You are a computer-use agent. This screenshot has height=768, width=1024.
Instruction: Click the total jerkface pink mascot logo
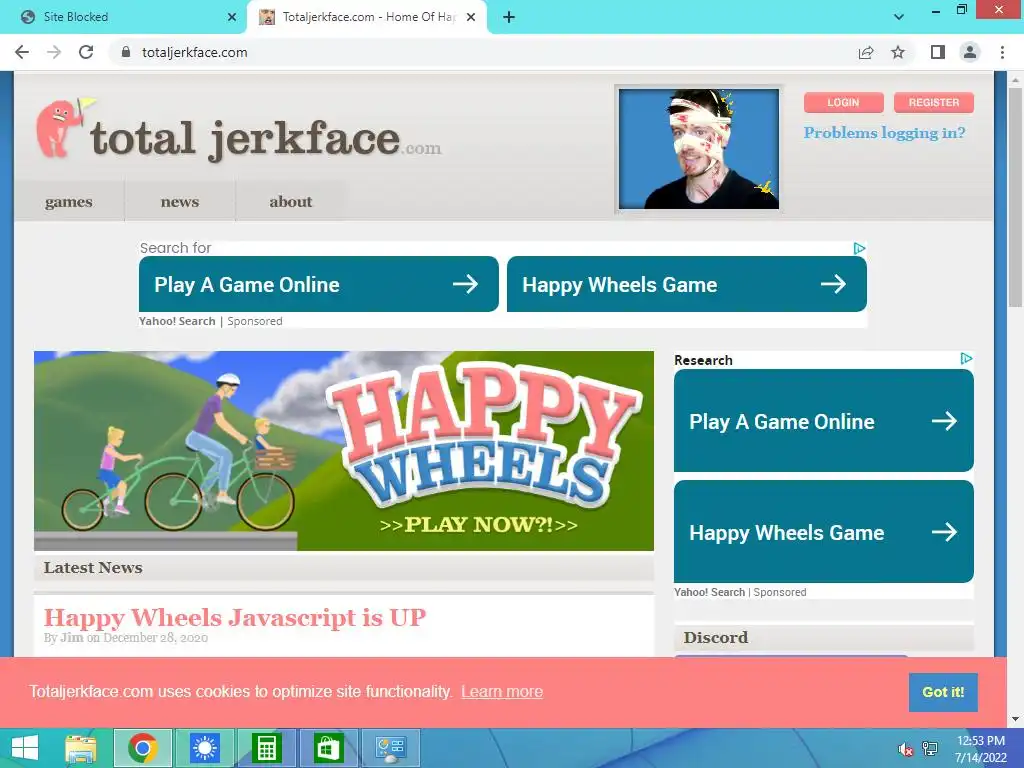click(63, 128)
